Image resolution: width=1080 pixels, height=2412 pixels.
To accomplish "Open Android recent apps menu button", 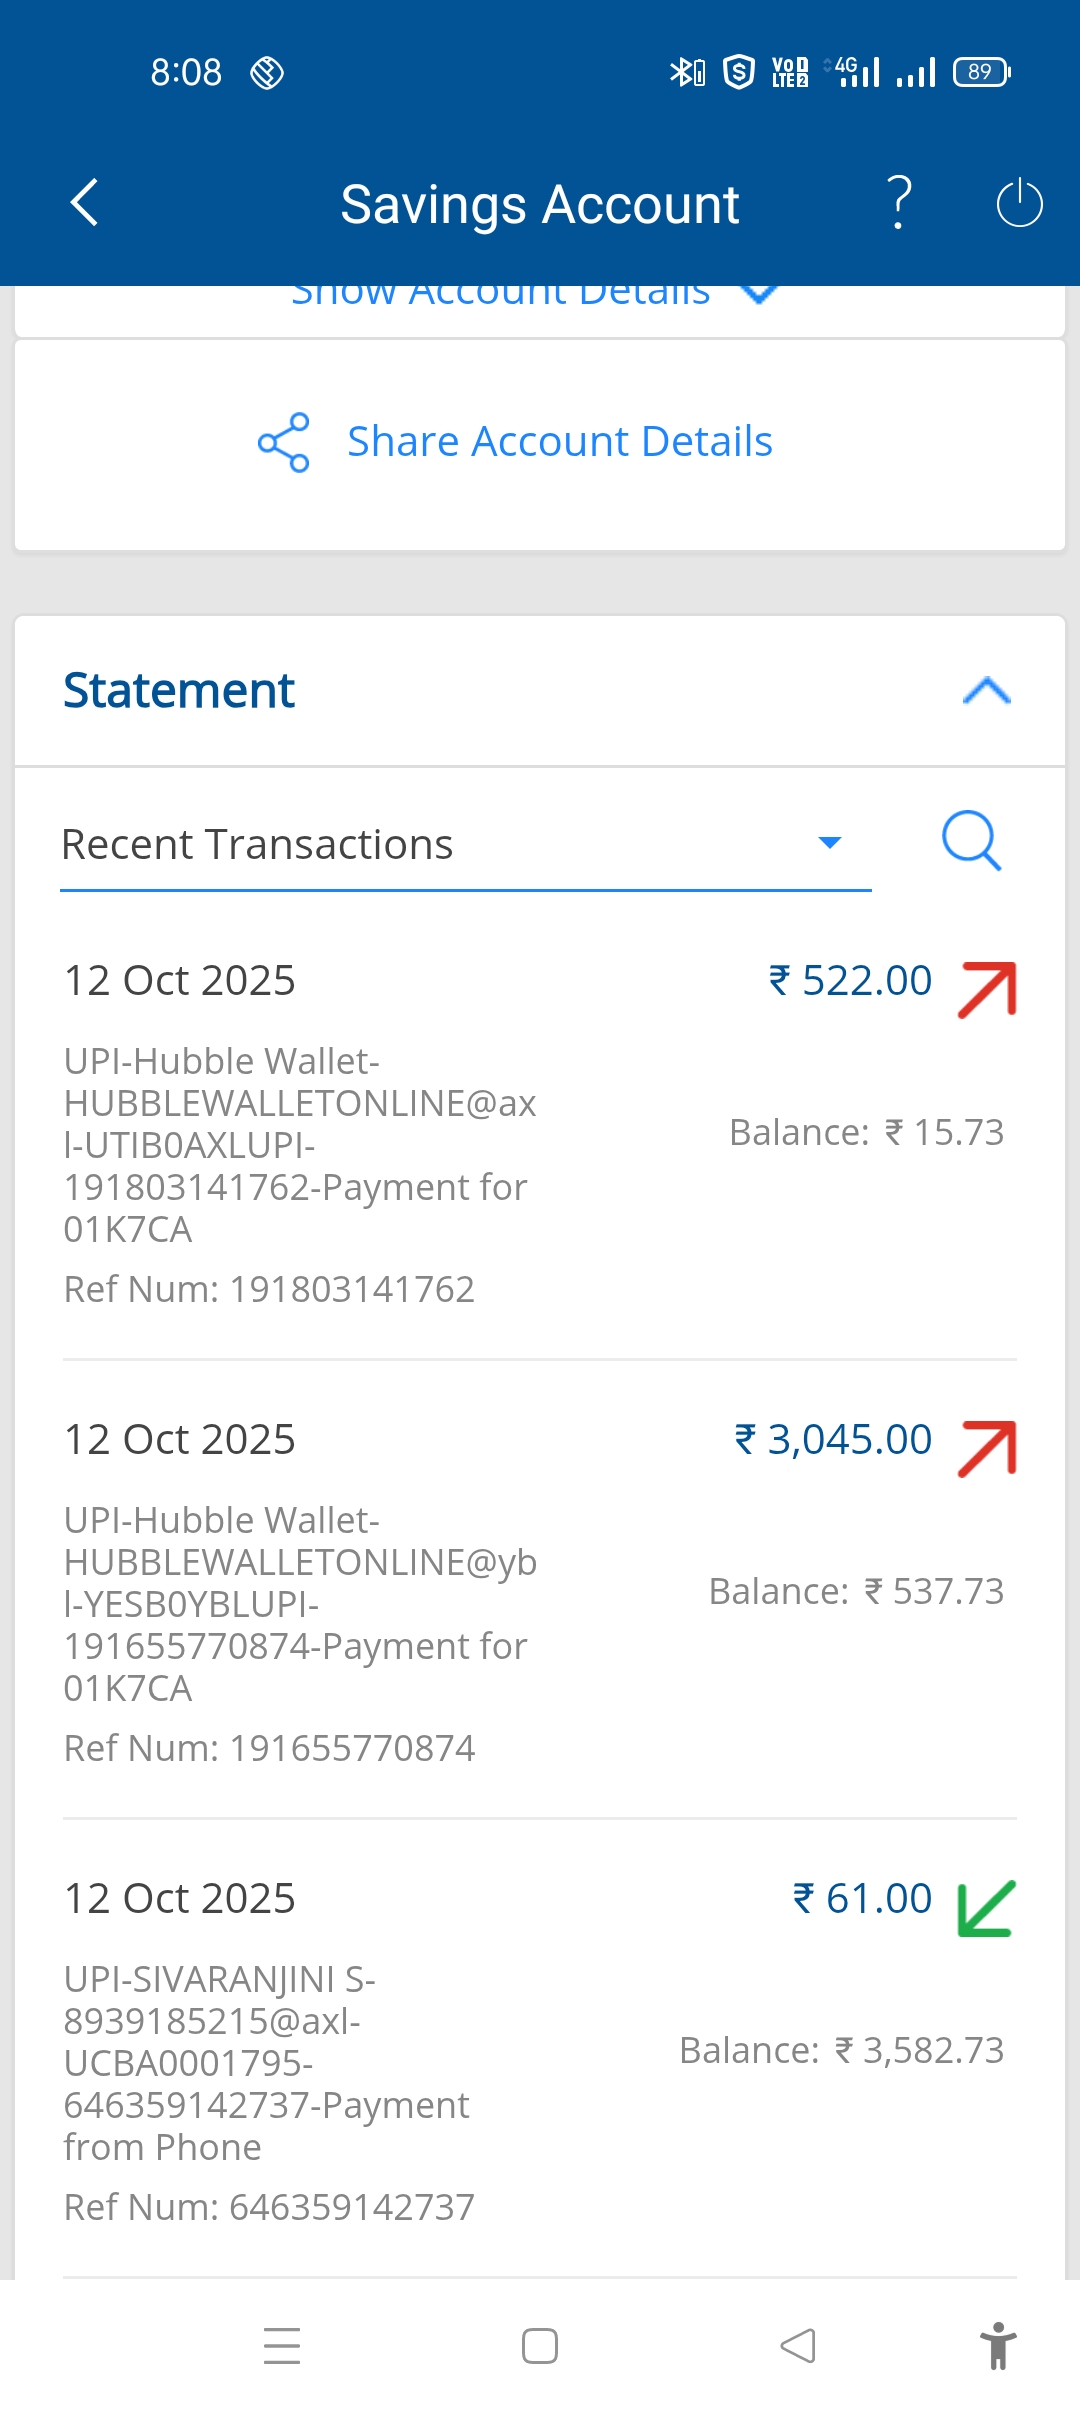I will 282,2346.
